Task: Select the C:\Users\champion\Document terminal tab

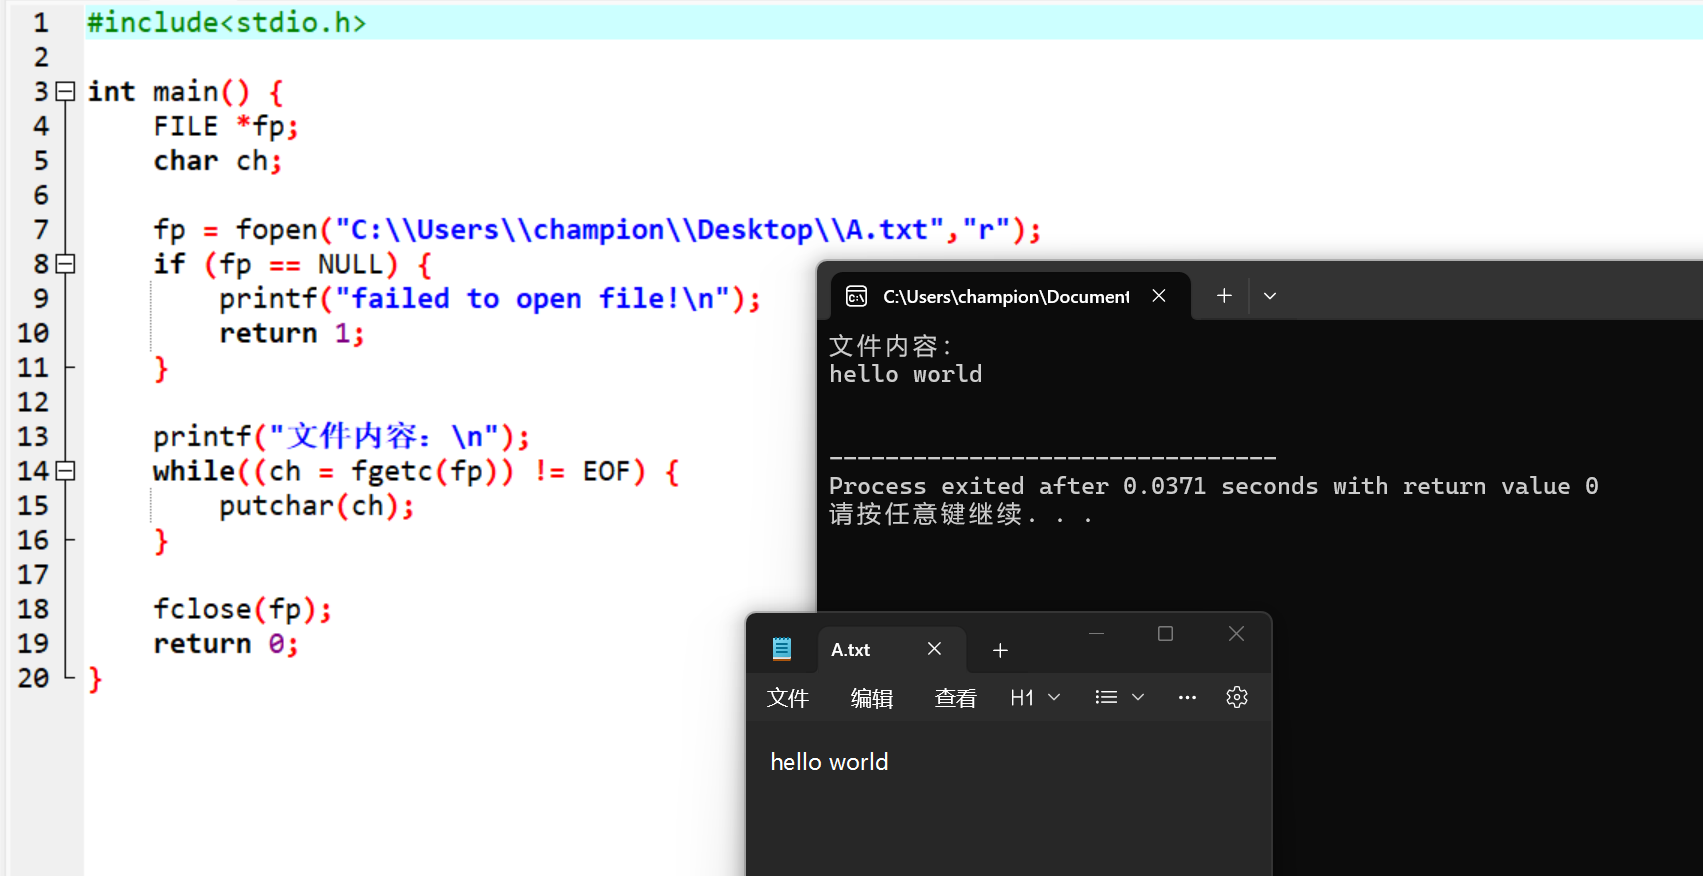Action: (x=1010, y=296)
